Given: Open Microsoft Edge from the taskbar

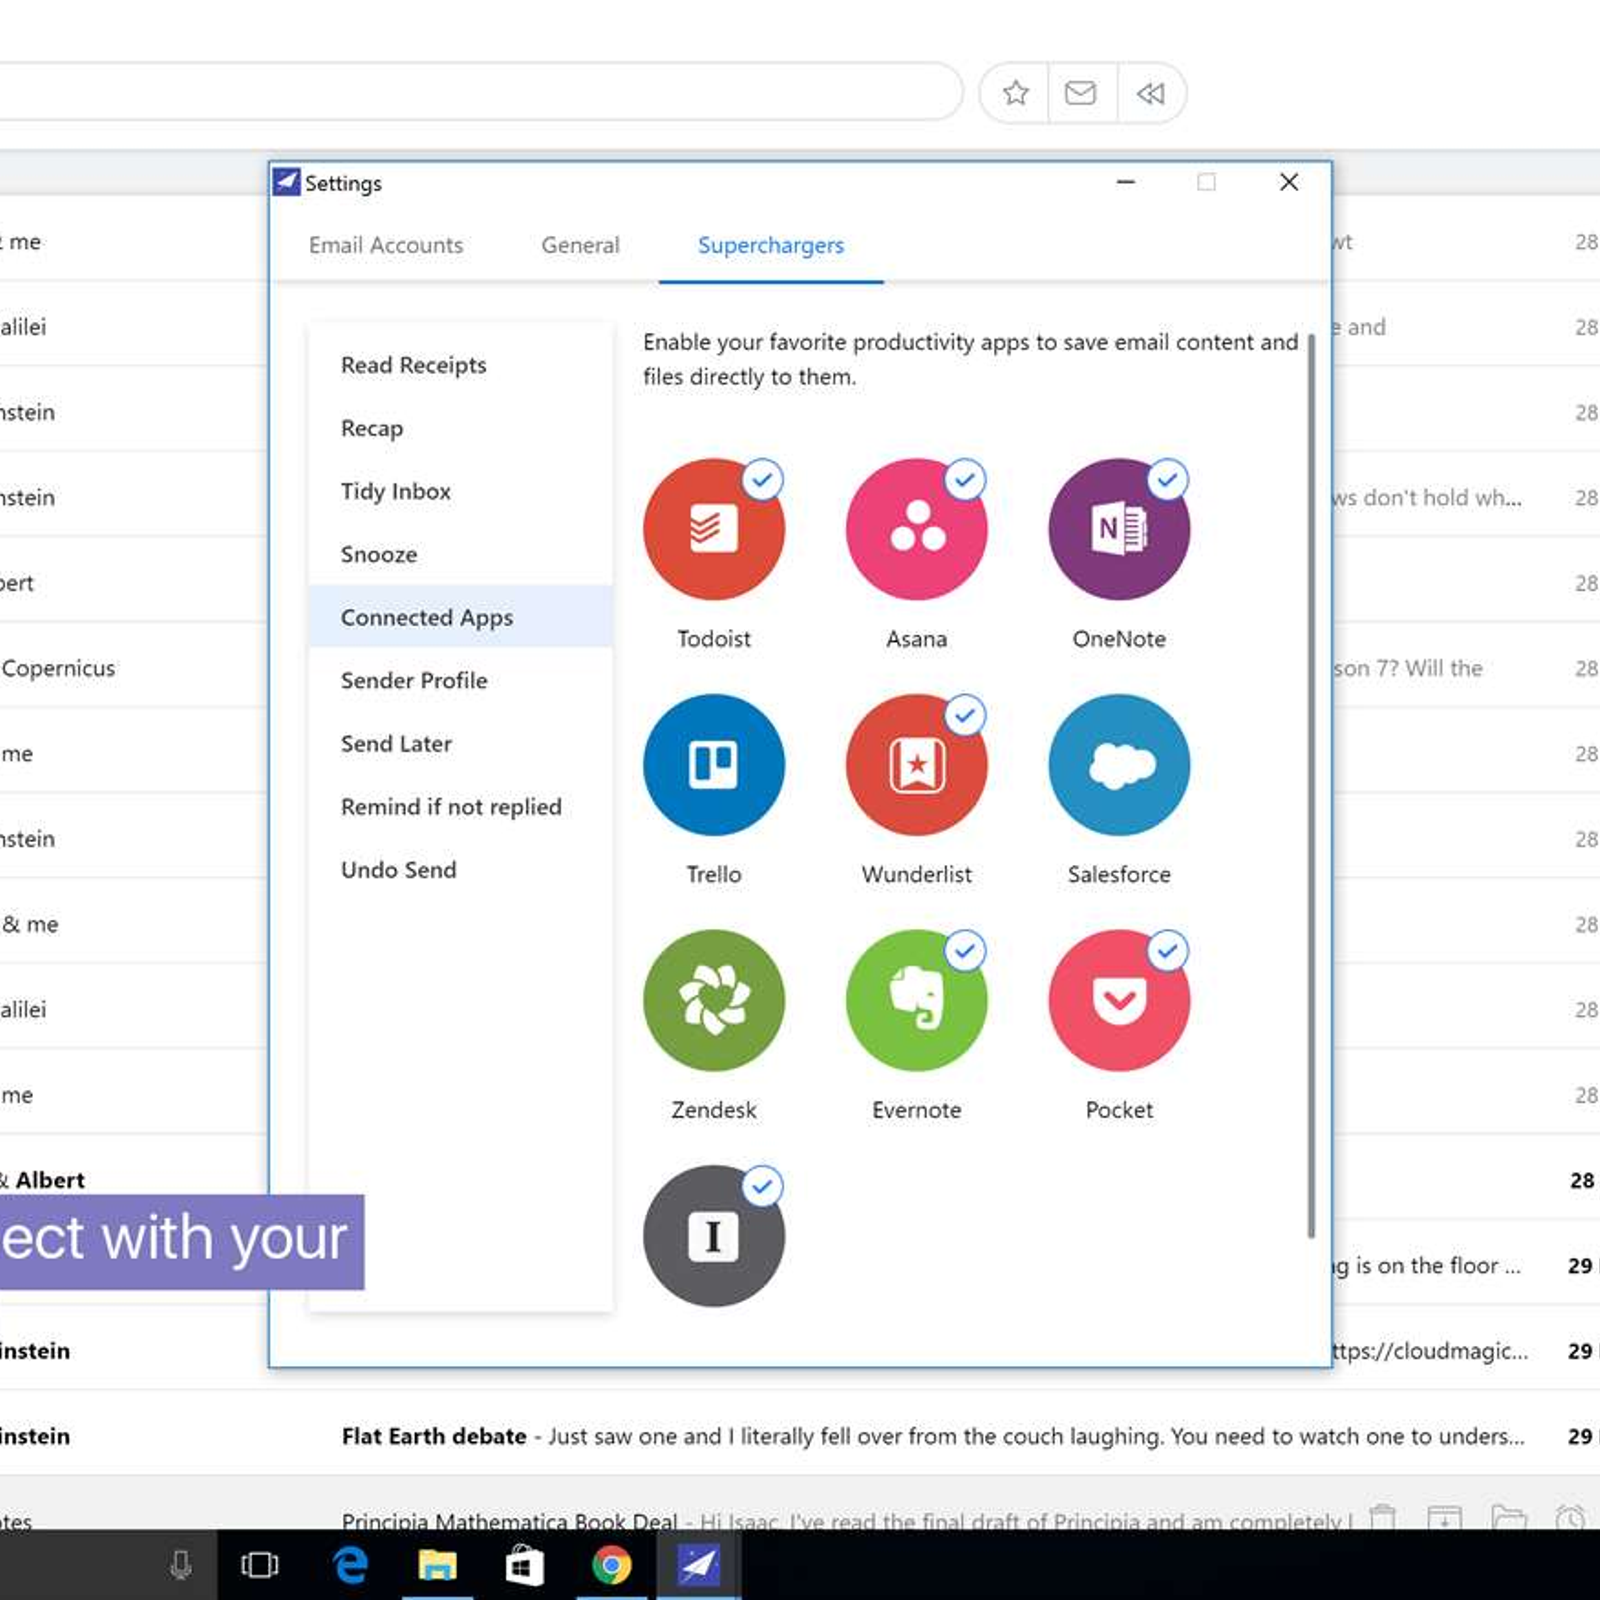Looking at the screenshot, I should coord(350,1565).
